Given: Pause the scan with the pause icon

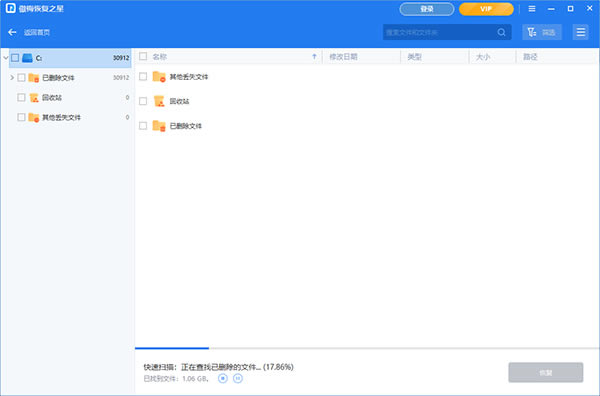Looking at the screenshot, I should point(238,378).
